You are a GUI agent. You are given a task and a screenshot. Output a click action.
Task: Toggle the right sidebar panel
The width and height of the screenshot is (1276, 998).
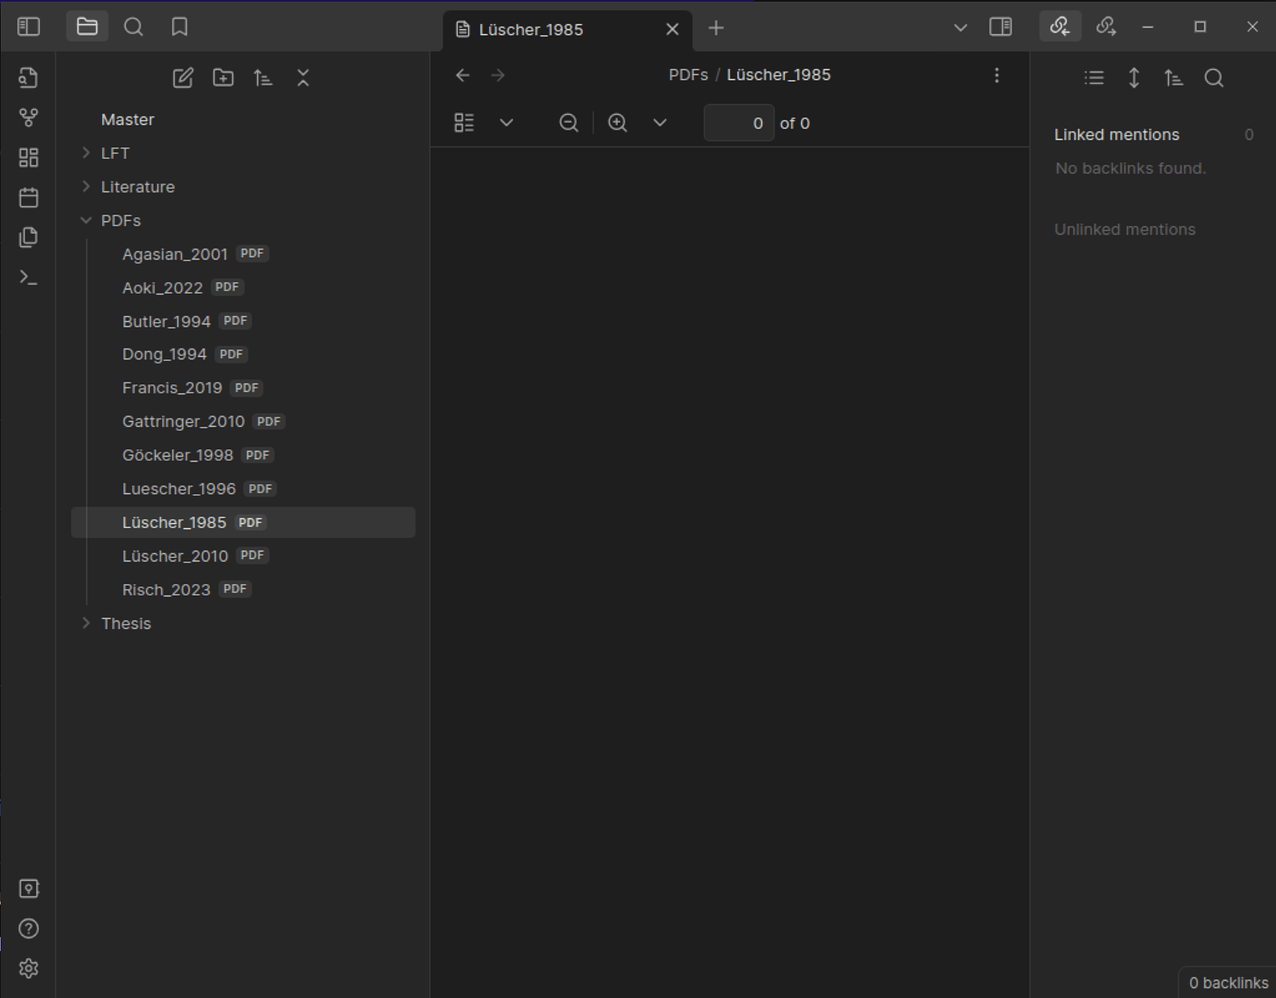click(1000, 27)
